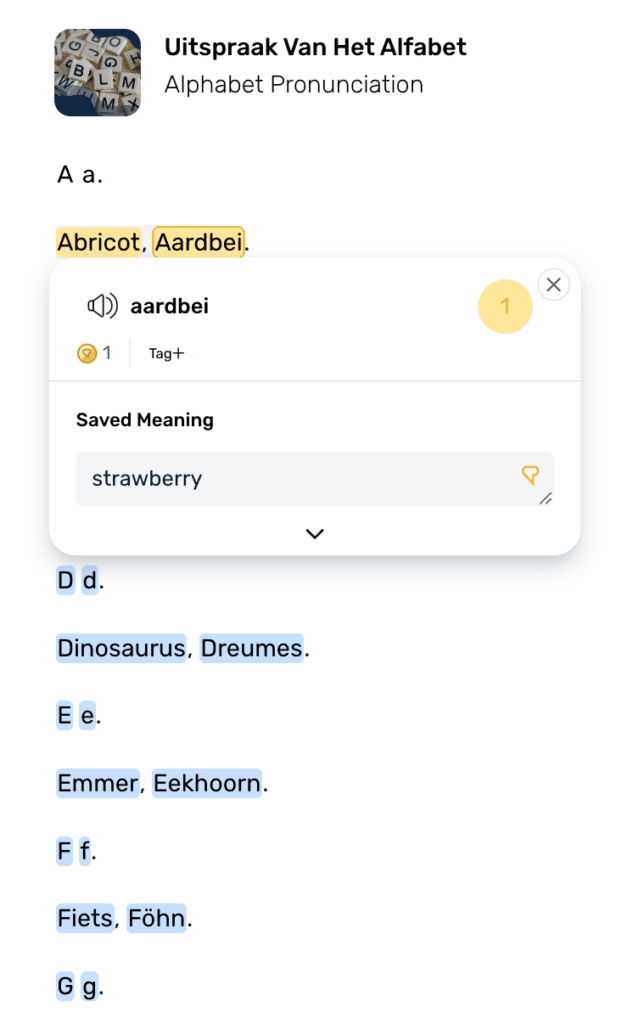This screenshot has height=1024, width=633.
Task: Select the highlighted word Aardbei
Action: 198,242
